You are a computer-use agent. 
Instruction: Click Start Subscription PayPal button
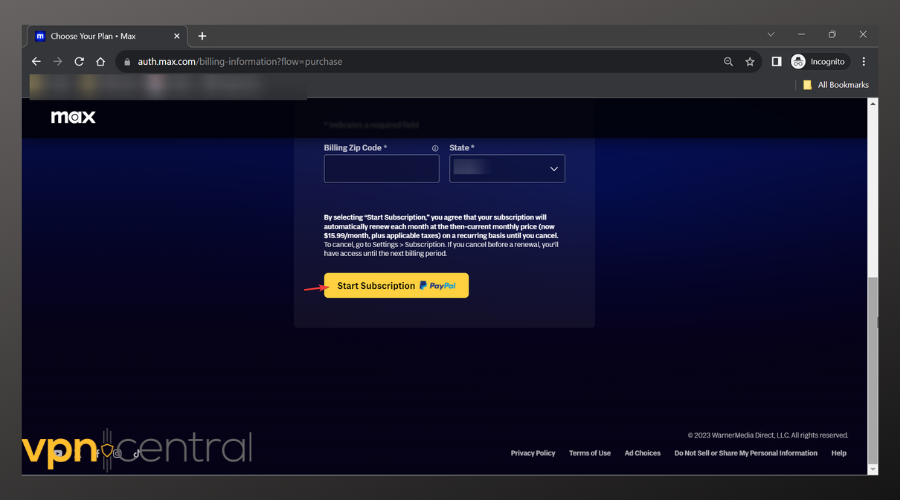pyautogui.click(x=396, y=286)
